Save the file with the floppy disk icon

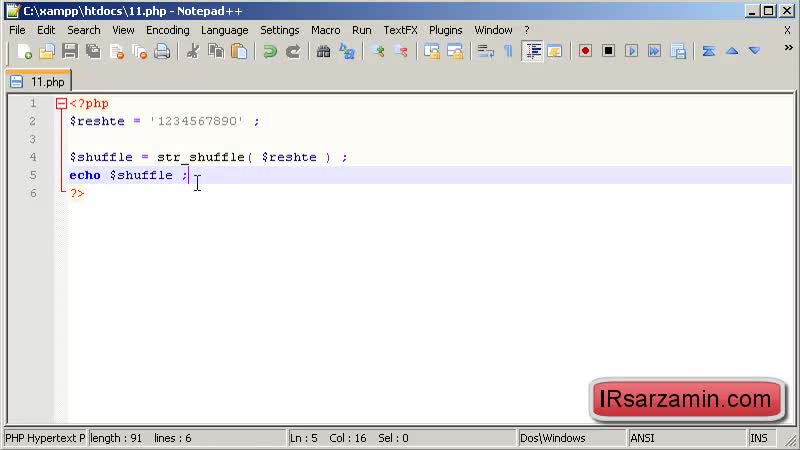click(70, 52)
